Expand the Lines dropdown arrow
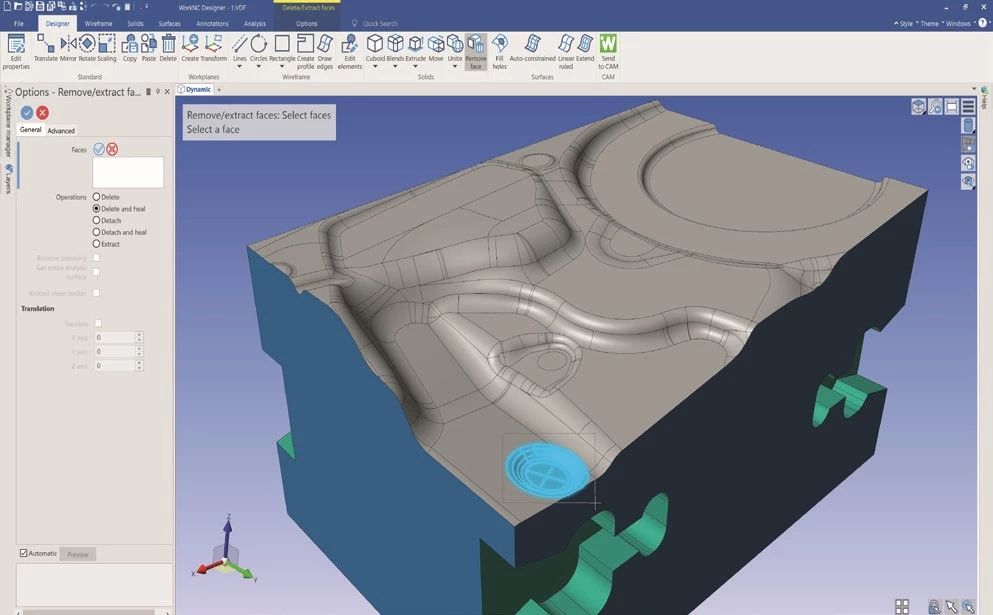The width and height of the screenshot is (993, 615). [239, 67]
